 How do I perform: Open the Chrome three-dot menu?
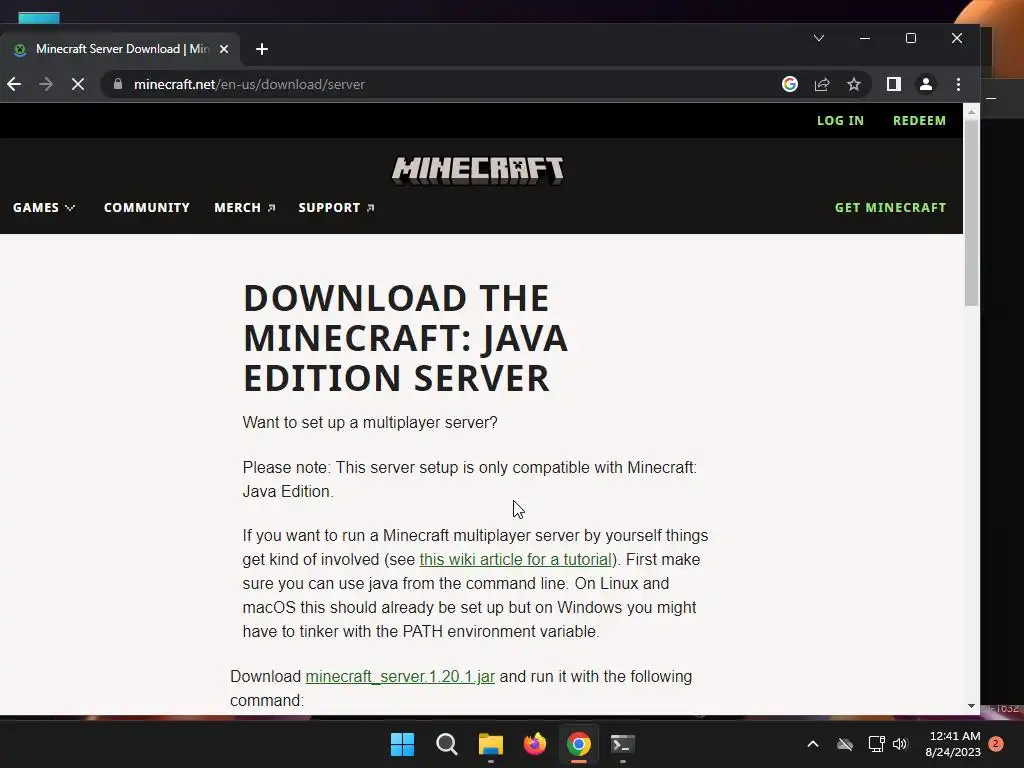pyautogui.click(x=958, y=84)
